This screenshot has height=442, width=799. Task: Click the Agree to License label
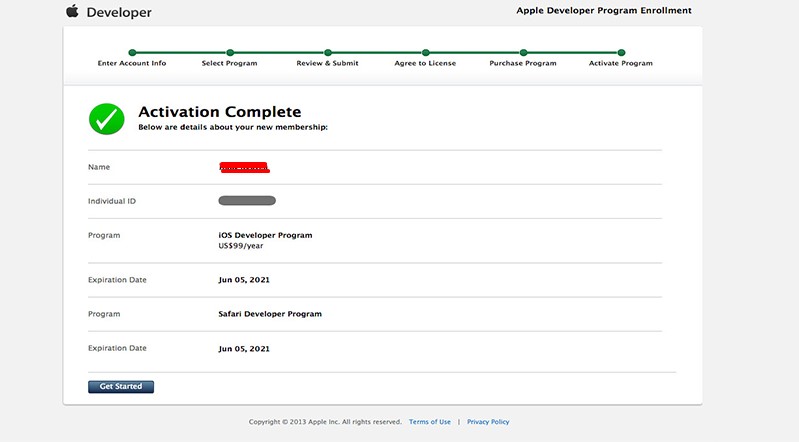pyautogui.click(x=425, y=63)
